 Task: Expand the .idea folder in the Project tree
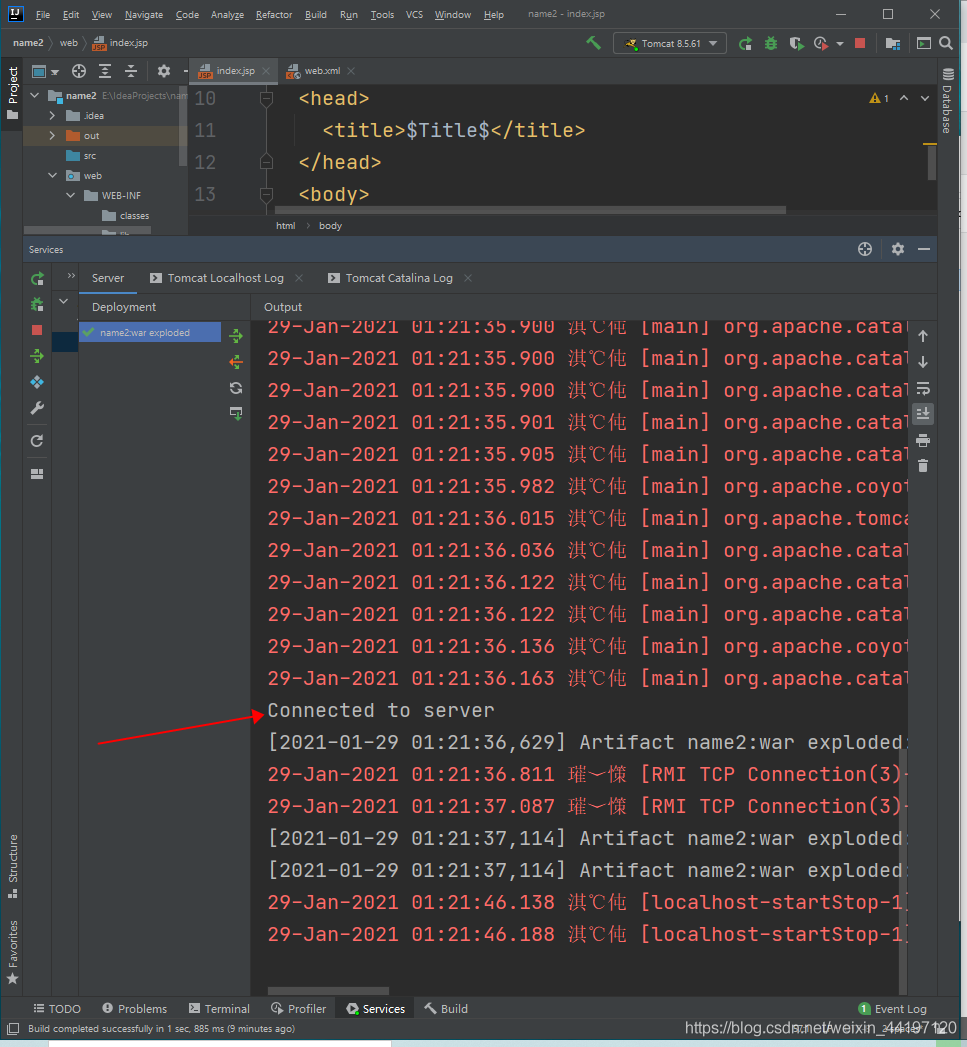click(52, 116)
